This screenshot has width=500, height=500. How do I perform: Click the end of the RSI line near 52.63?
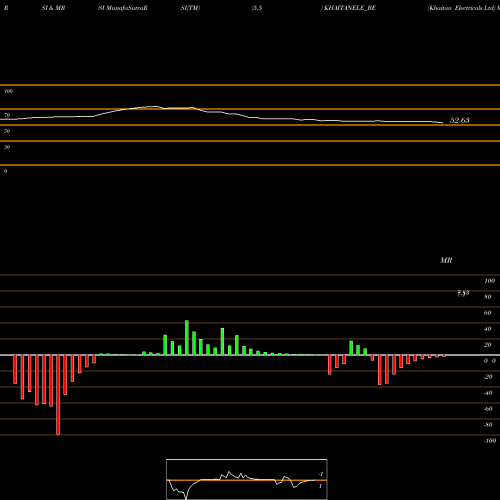(443, 123)
